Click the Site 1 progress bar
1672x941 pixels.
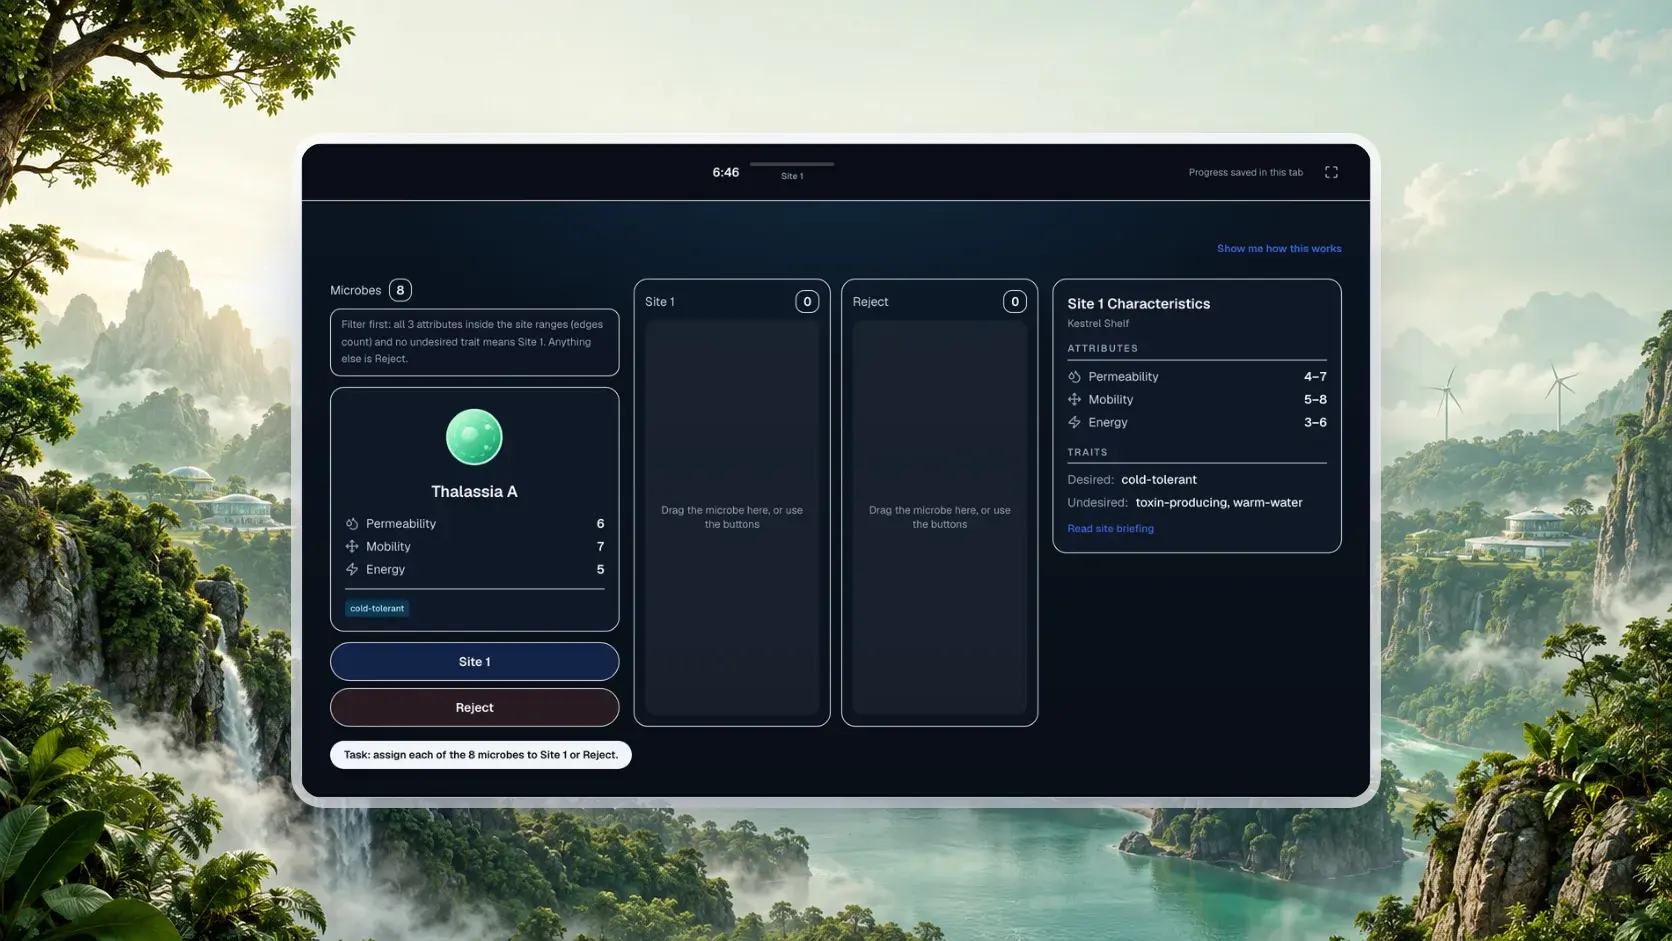pyautogui.click(x=792, y=164)
